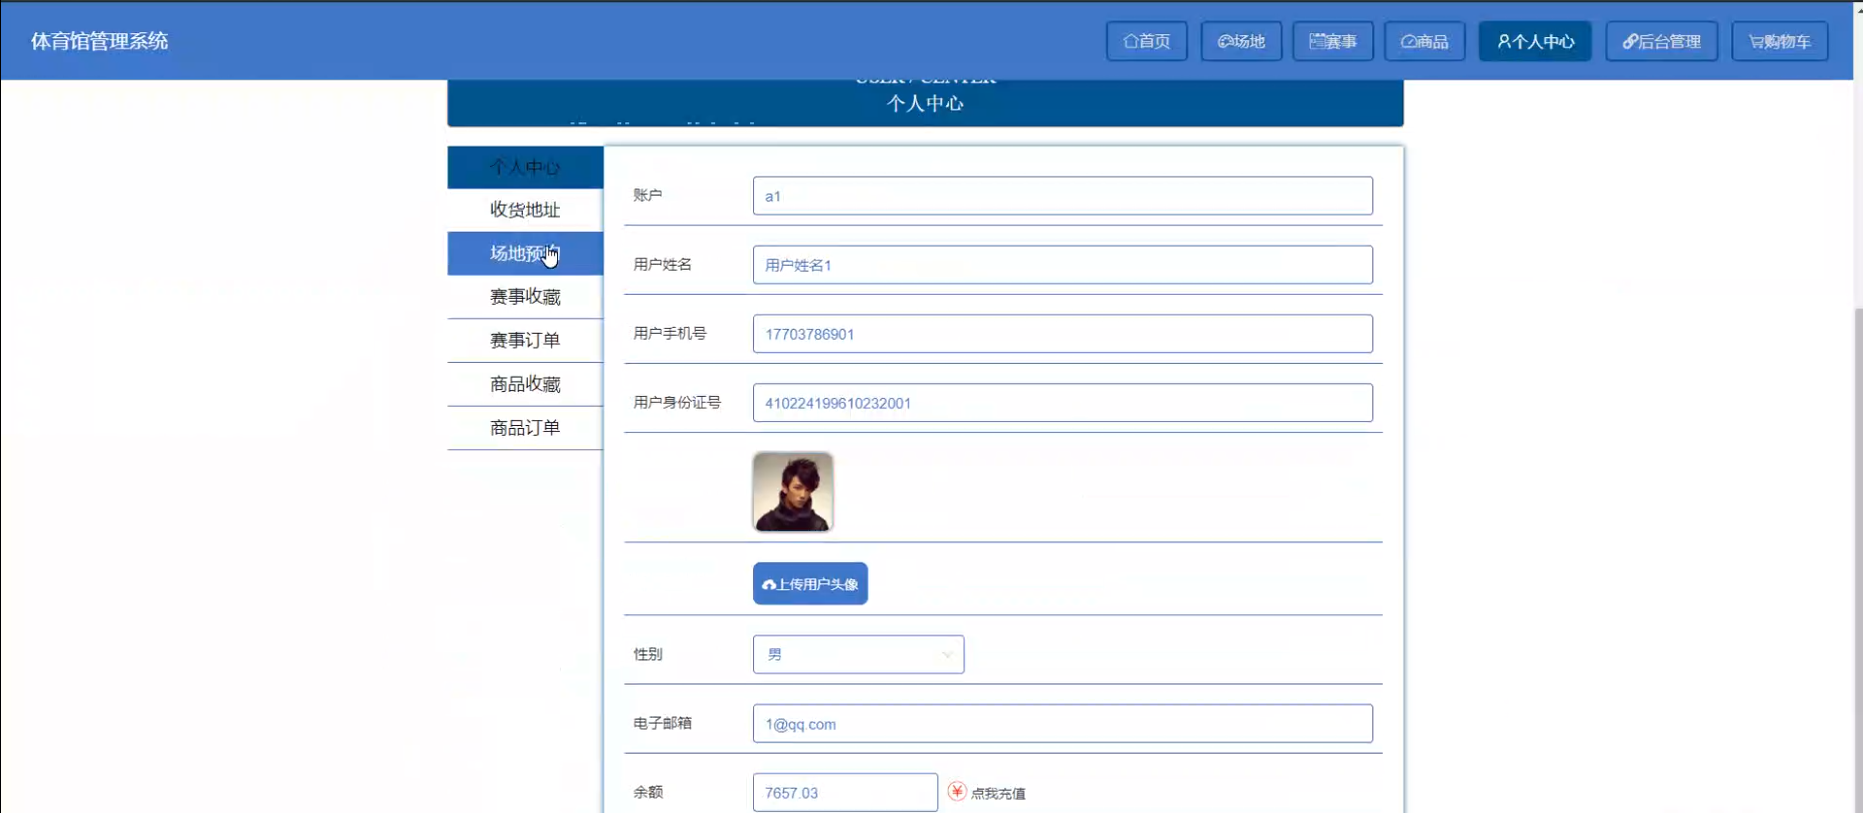Select 个人中心 in the sidebar menu
The image size is (1863, 813).
(525, 167)
